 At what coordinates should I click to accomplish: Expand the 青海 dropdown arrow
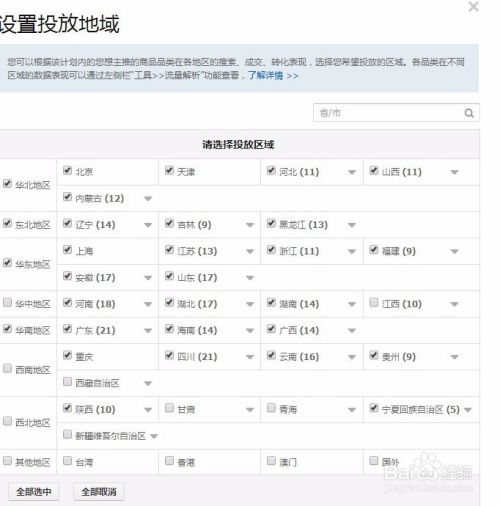(352, 410)
